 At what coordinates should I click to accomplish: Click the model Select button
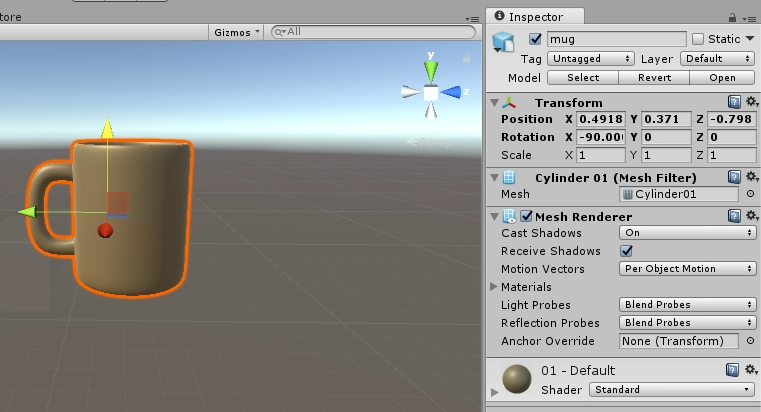(x=583, y=78)
